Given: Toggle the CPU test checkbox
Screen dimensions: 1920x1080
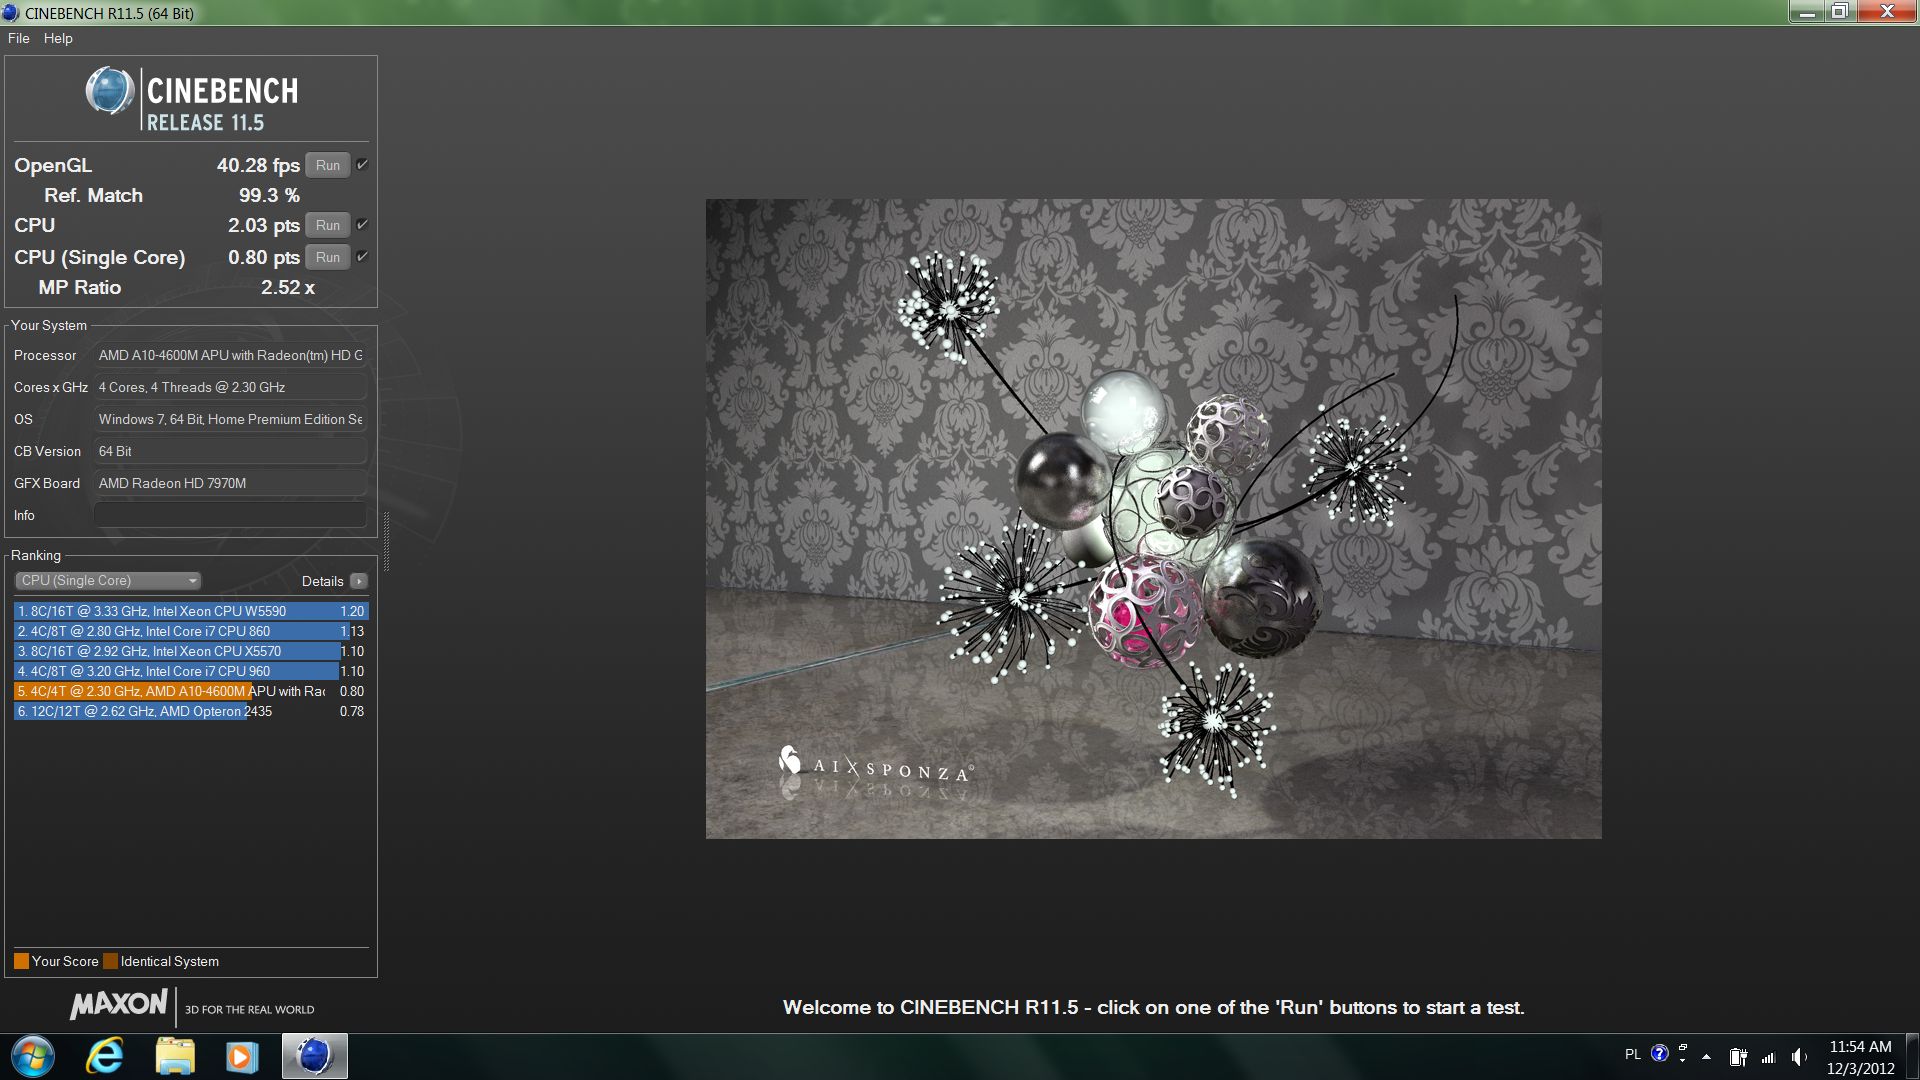Looking at the screenshot, I should pos(362,225).
